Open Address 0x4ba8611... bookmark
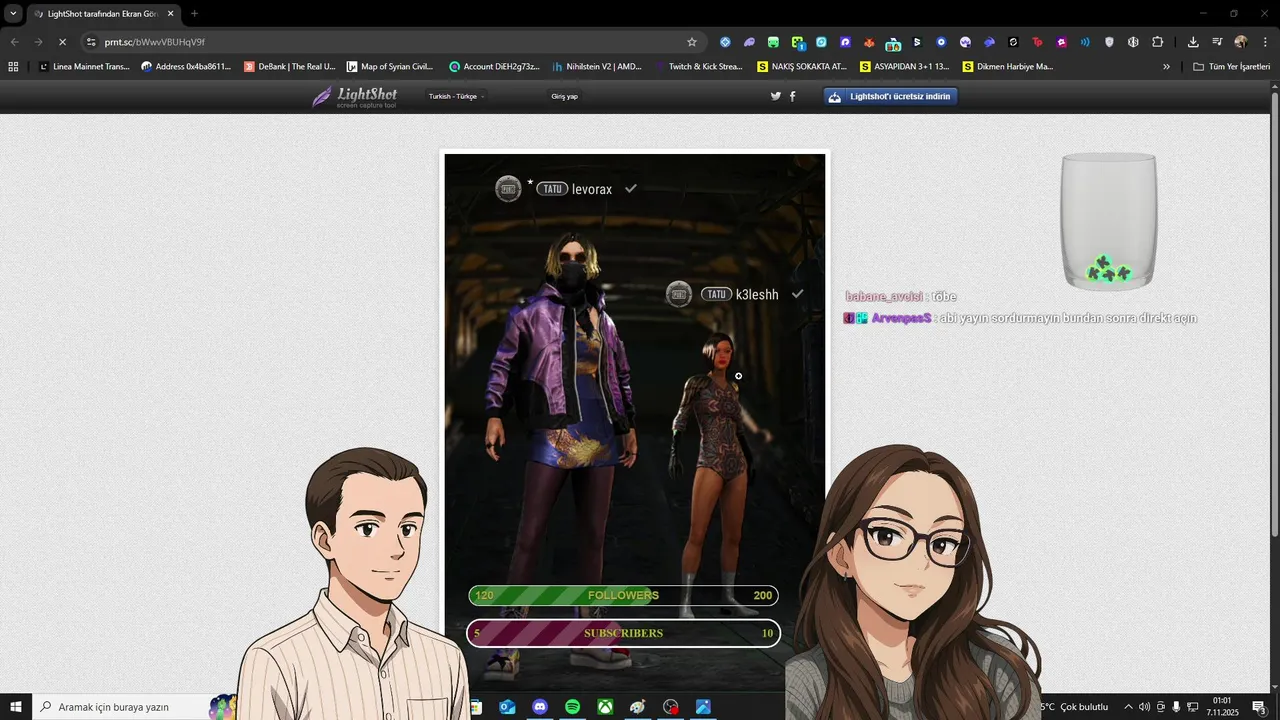The width and height of the screenshot is (1280, 720). coord(186,67)
